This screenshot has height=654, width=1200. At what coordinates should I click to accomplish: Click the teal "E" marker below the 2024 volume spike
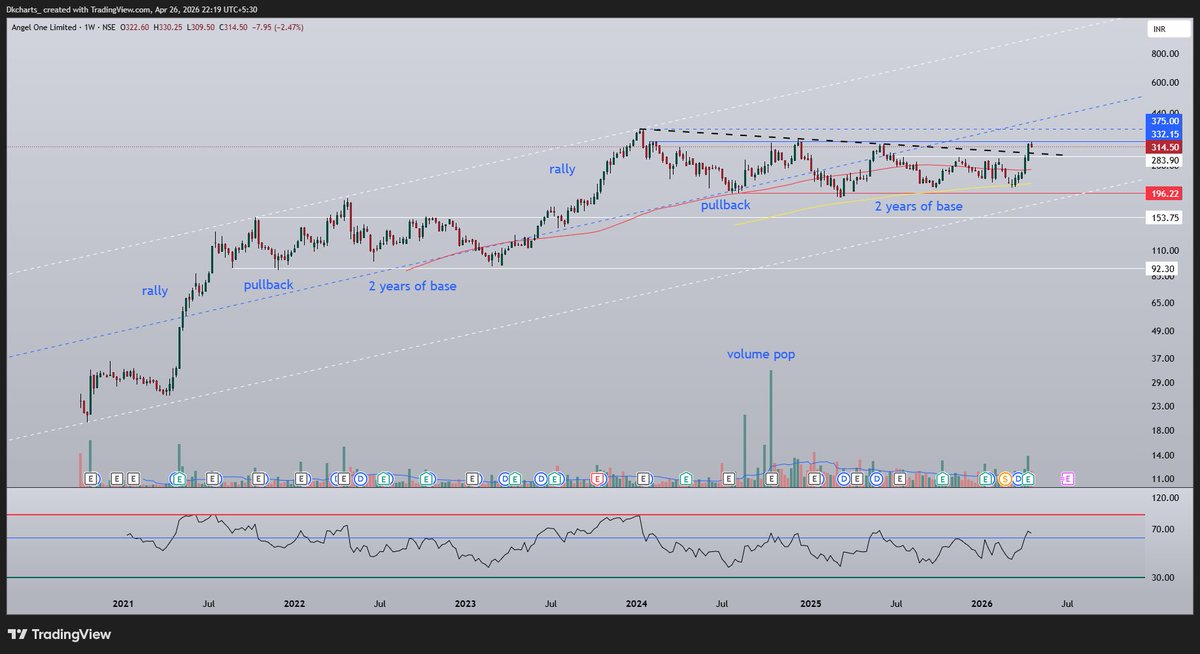772,478
